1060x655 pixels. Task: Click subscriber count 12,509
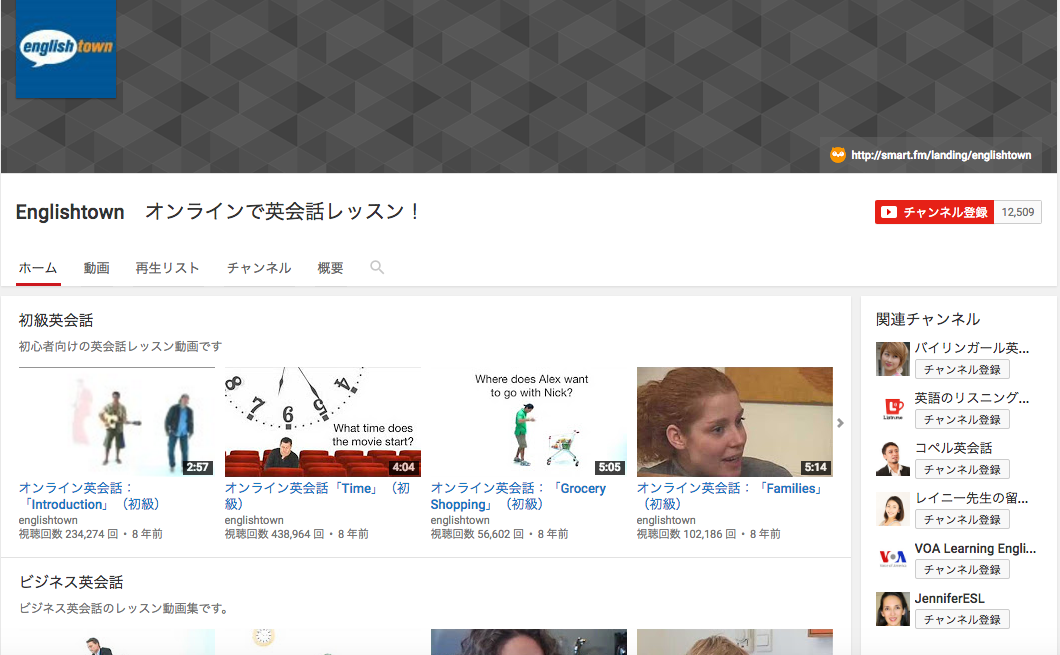(1017, 212)
